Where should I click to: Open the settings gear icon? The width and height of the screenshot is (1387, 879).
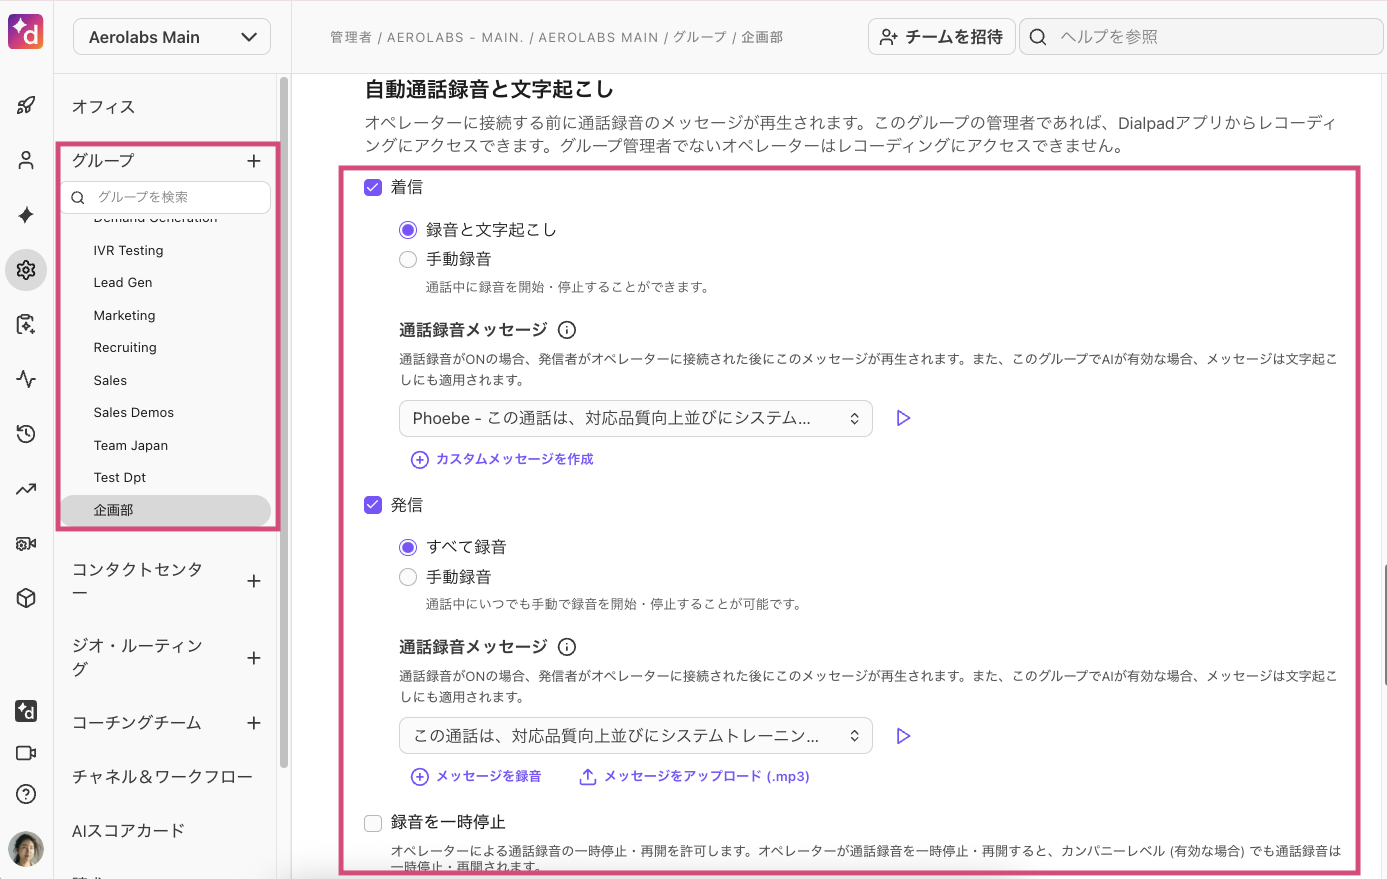point(26,270)
